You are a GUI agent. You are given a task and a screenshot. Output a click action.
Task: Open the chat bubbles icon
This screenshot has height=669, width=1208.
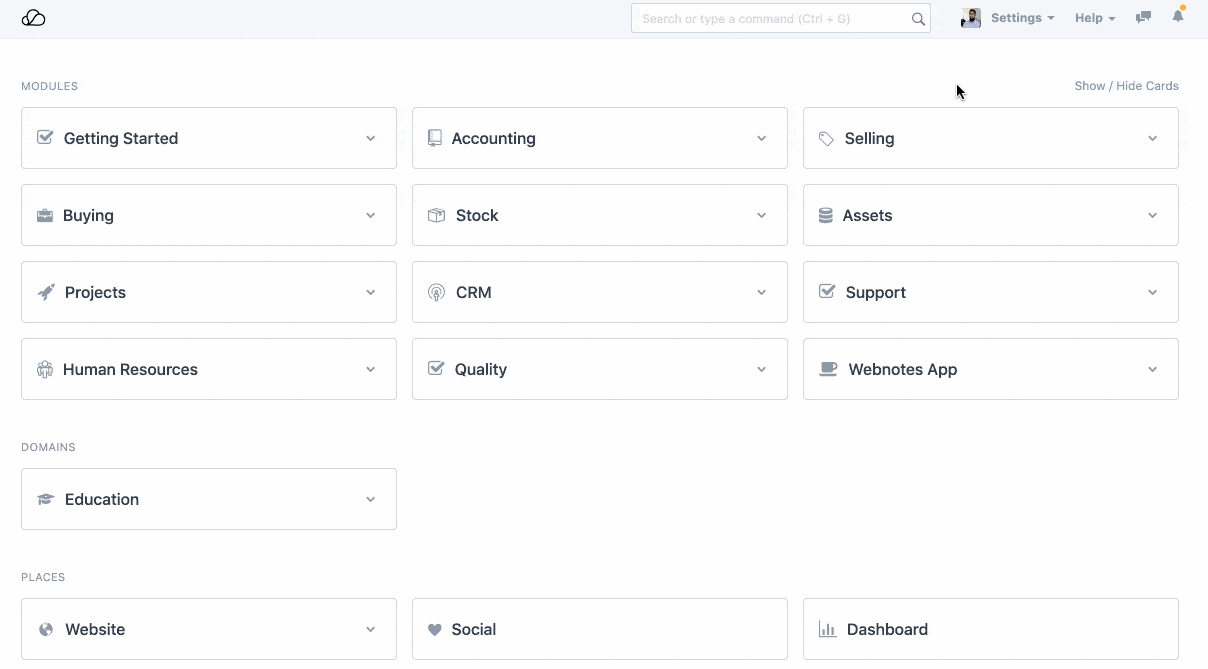point(1143,18)
